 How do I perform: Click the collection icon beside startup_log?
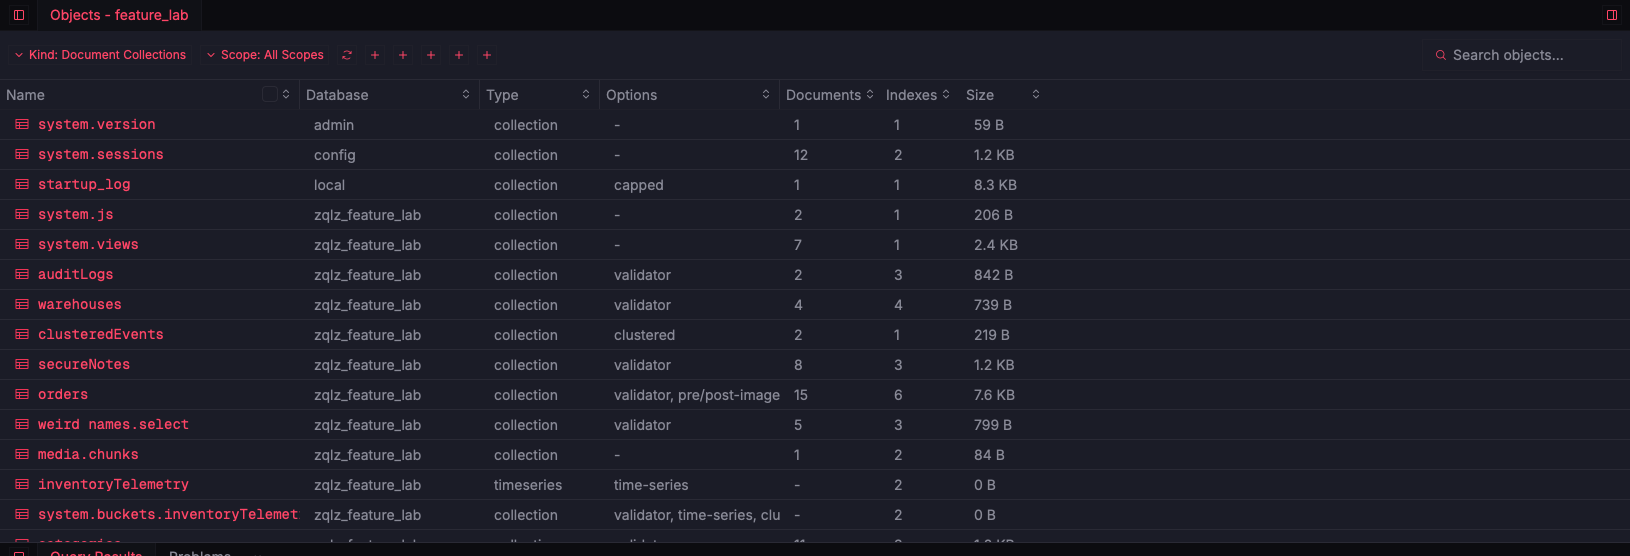pos(22,185)
